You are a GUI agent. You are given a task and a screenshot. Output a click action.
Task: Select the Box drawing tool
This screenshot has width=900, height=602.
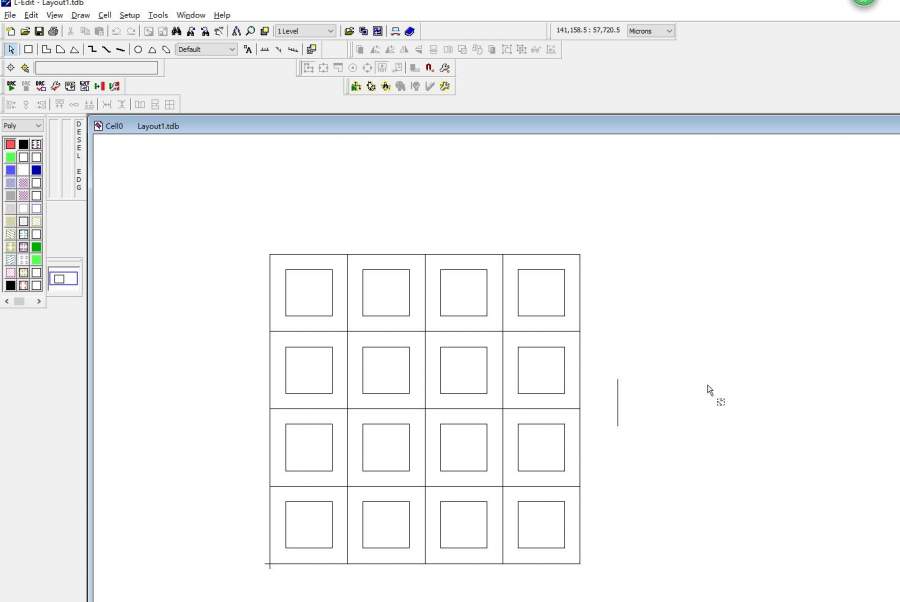click(28, 49)
